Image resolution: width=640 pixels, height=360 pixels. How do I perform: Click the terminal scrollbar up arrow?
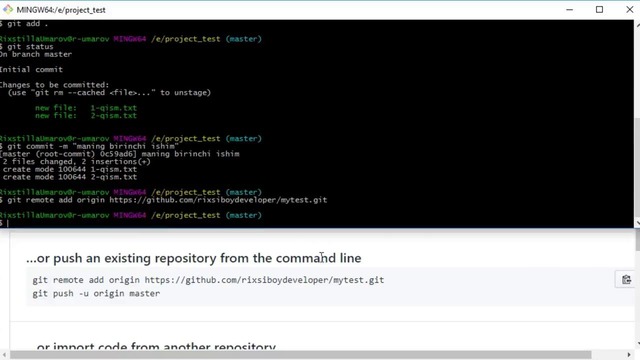point(637,24)
